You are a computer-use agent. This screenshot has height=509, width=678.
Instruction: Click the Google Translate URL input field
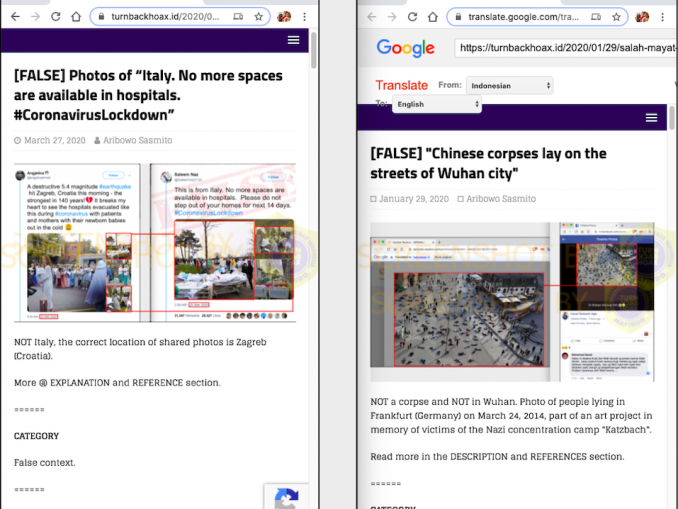pos(566,48)
